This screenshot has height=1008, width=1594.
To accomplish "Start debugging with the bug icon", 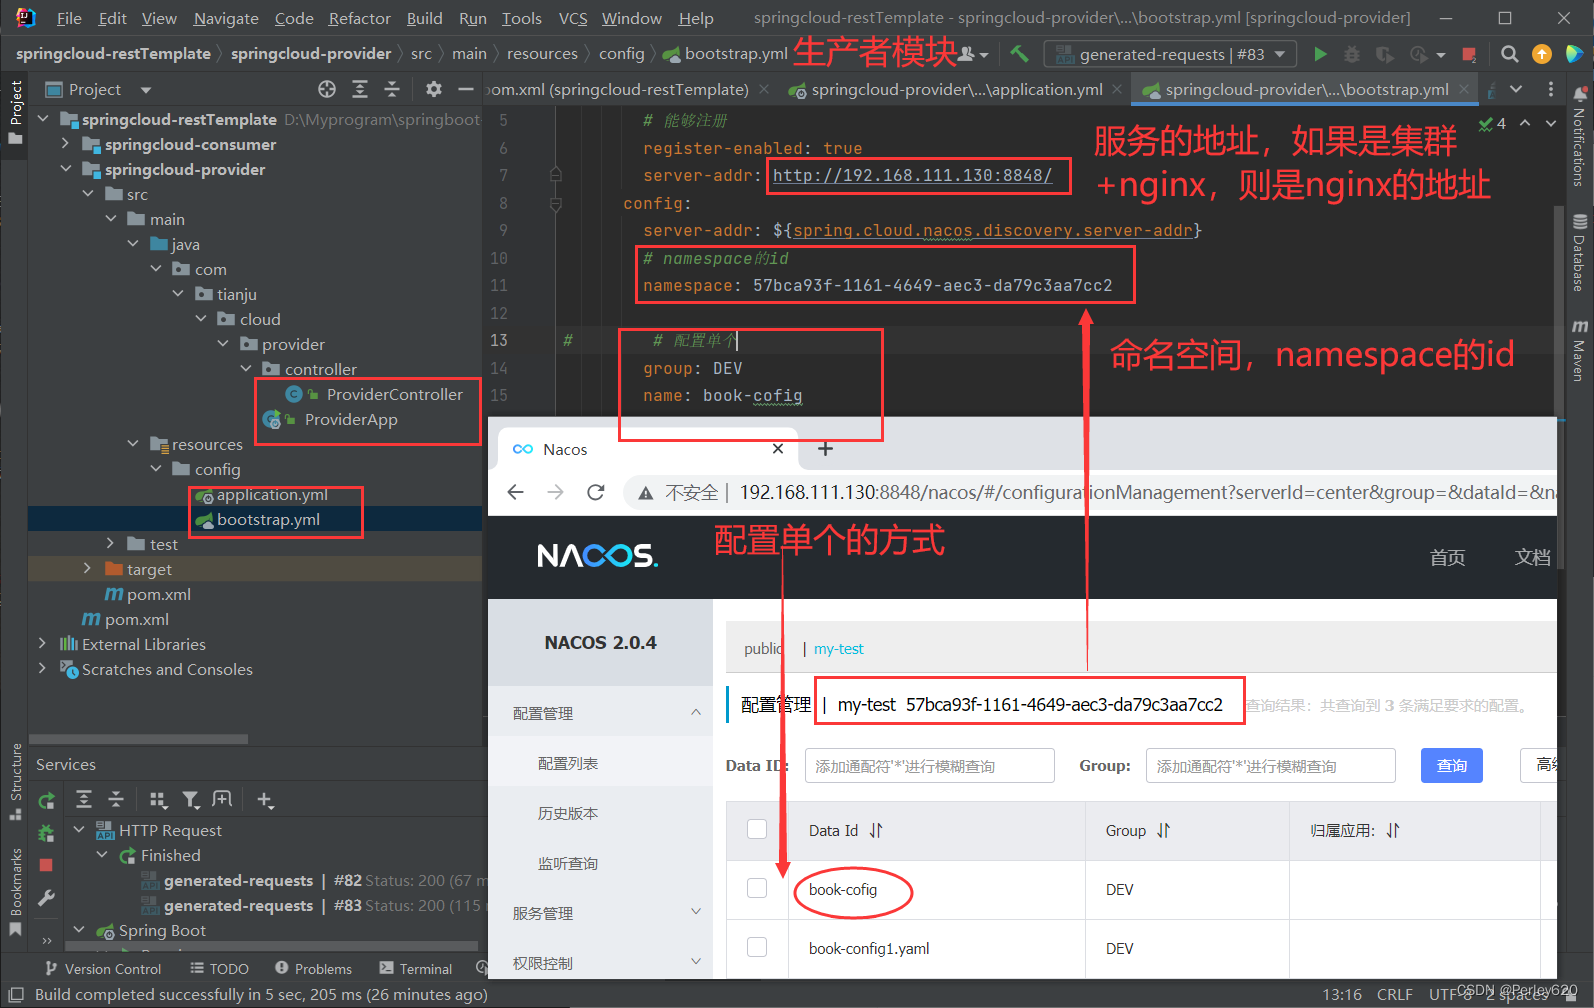I will [1352, 54].
